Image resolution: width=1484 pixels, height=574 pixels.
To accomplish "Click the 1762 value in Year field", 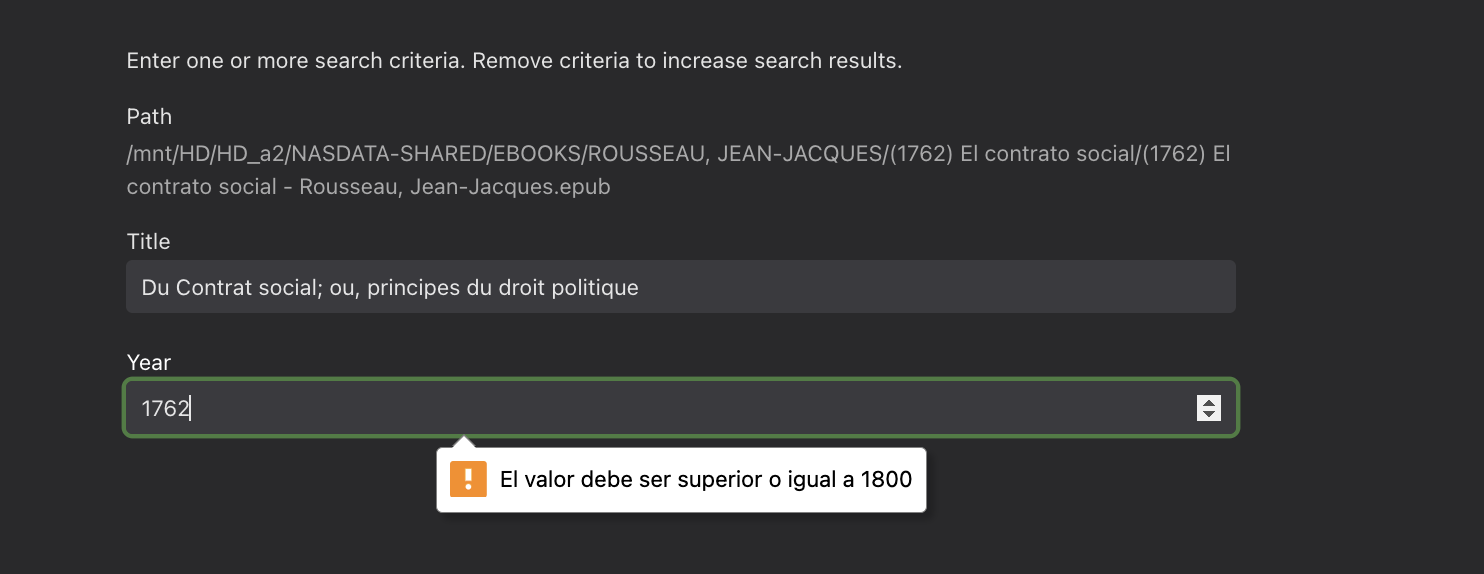I will [165, 408].
